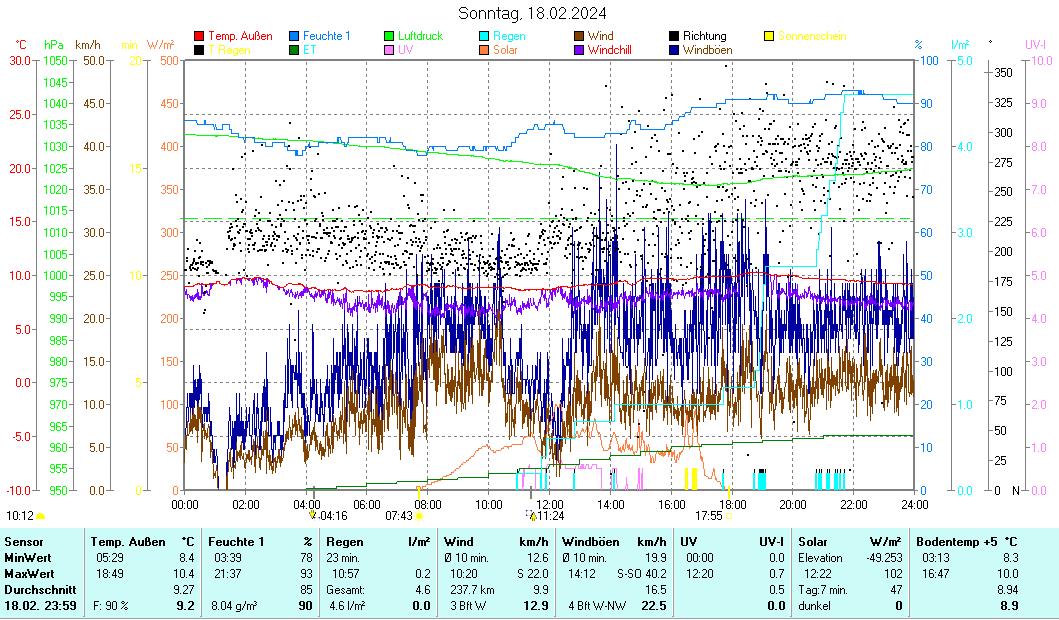Click the yellow Sonnenschein legend swatch

pyautogui.click(x=770, y=37)
